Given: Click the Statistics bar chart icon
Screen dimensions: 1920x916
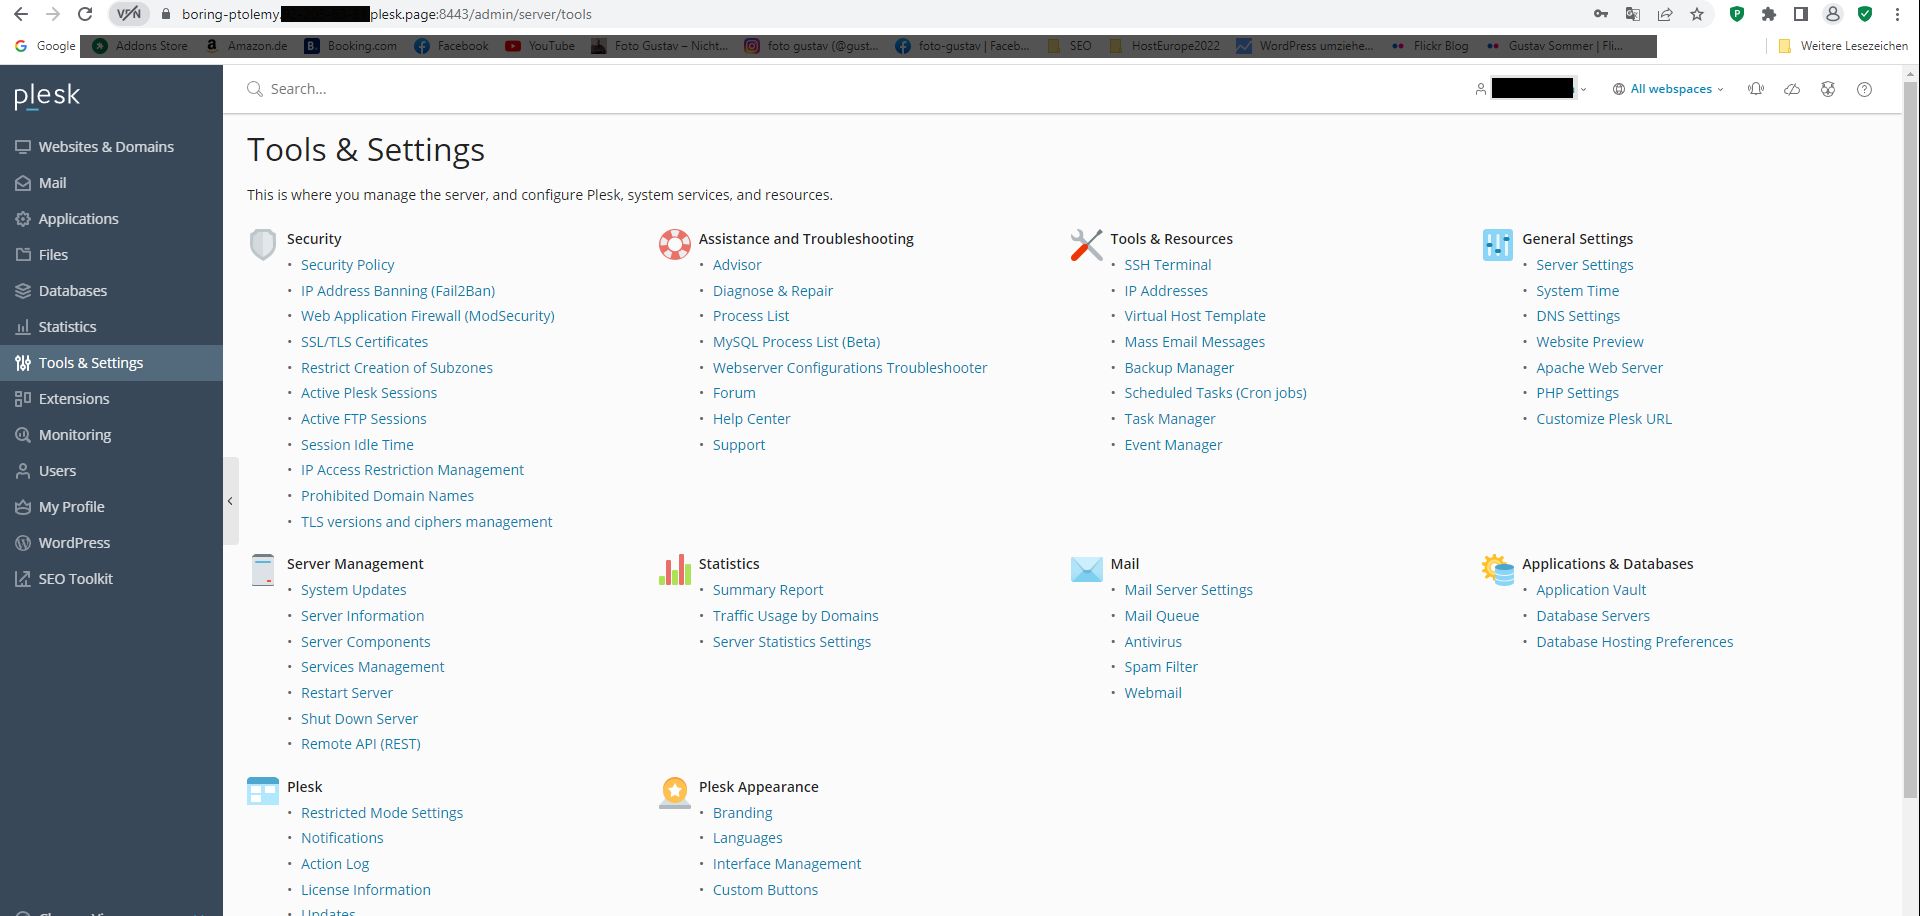Looking at the screenshot, I should click(674, 570).
